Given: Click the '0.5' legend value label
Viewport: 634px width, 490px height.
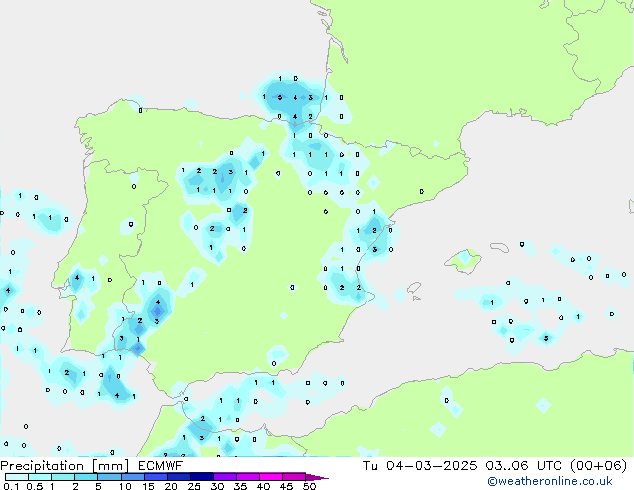Looking at the screenshot, I should tap(34, 486).
